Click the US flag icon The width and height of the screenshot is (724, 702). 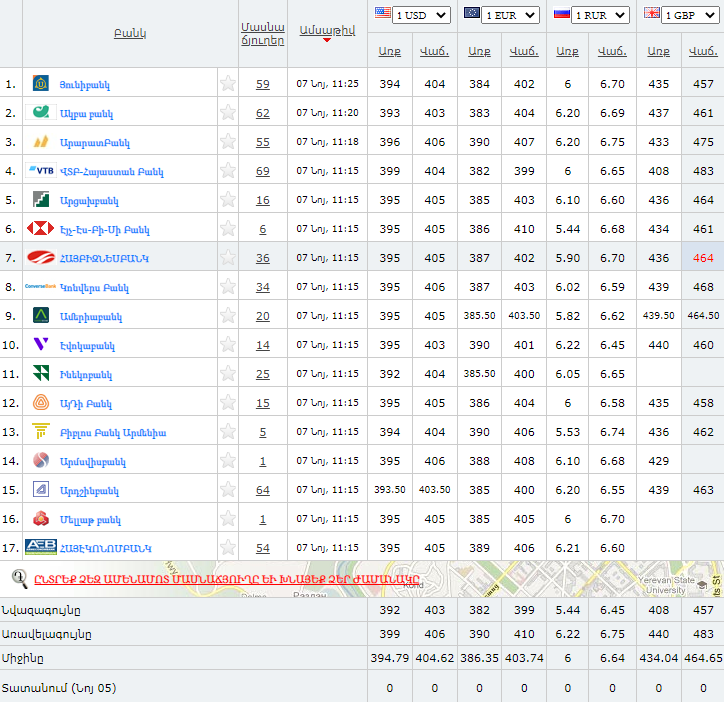[383, 12]
